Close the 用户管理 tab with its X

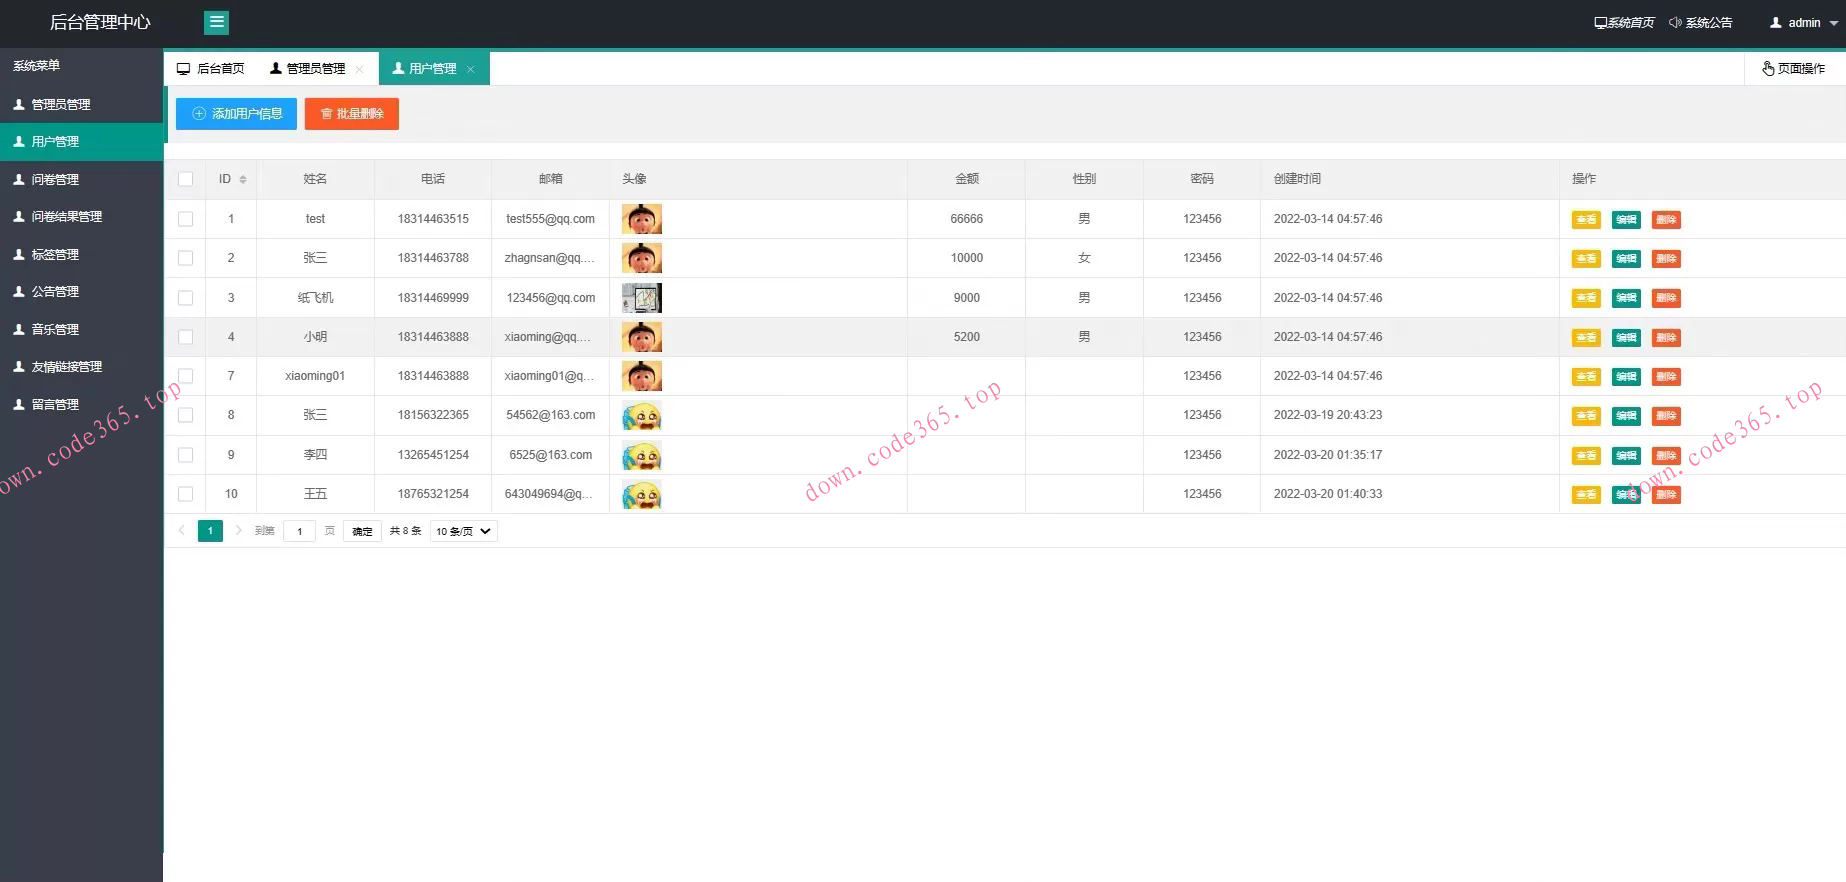pos(471,69)
